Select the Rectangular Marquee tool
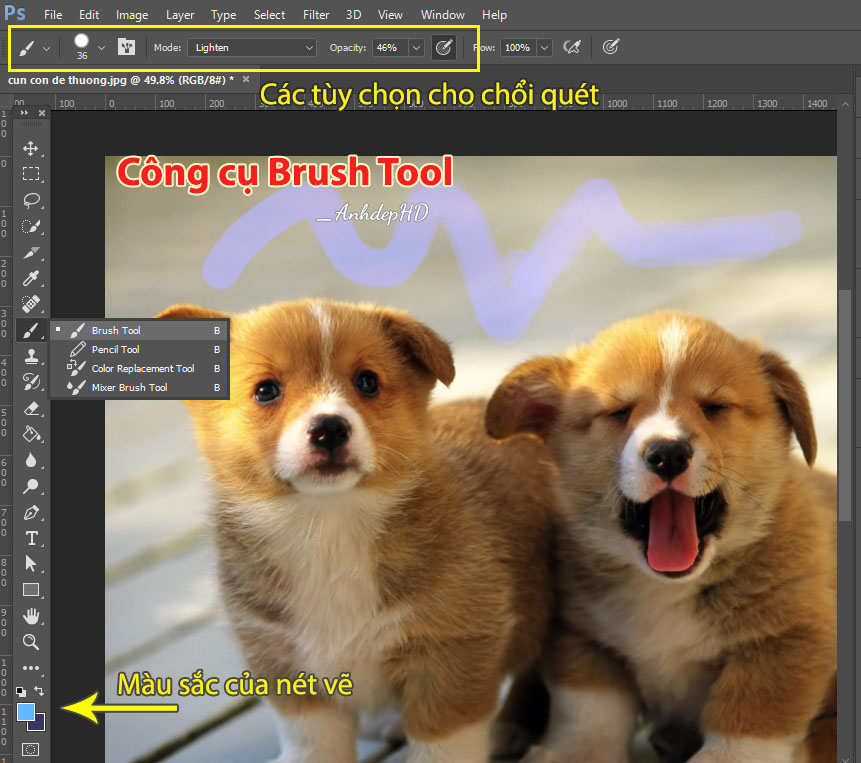The height and width of the screenshot is (763, 861). pos(31,174)
